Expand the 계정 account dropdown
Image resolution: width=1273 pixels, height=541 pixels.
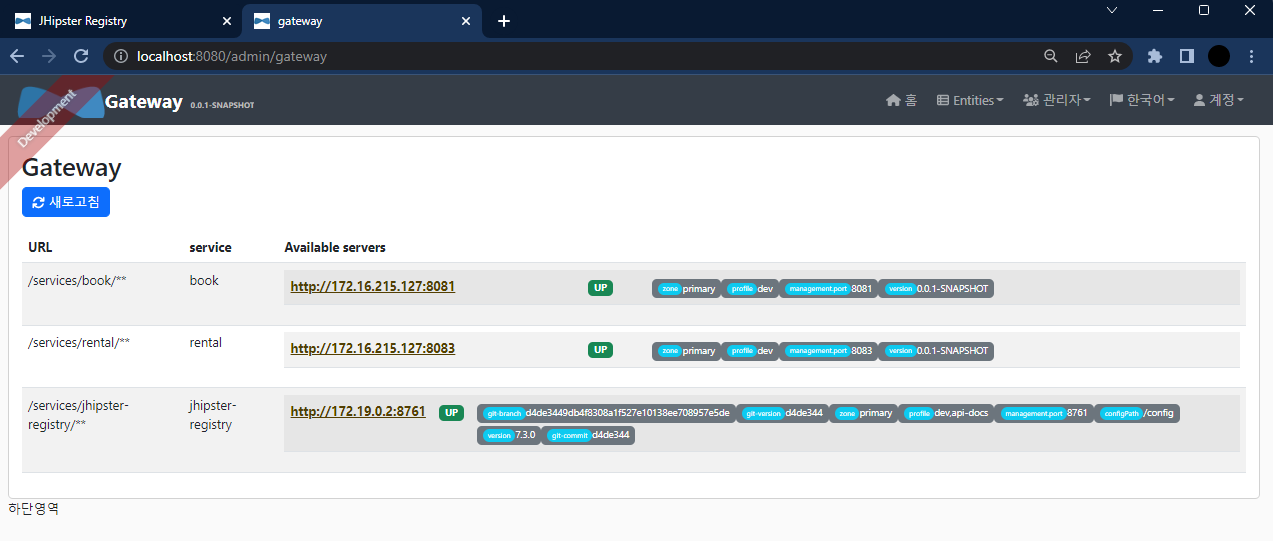pos(1218,100)
